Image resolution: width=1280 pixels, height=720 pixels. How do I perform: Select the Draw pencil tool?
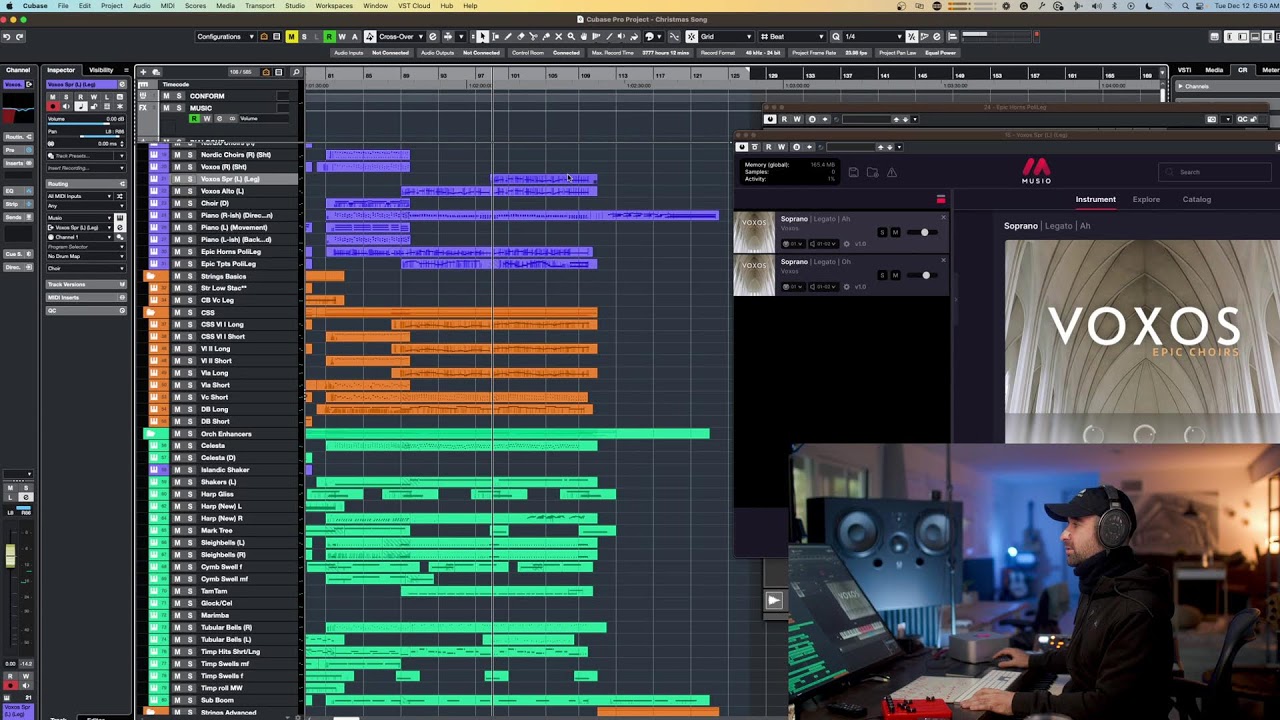[x=508, y=37]
